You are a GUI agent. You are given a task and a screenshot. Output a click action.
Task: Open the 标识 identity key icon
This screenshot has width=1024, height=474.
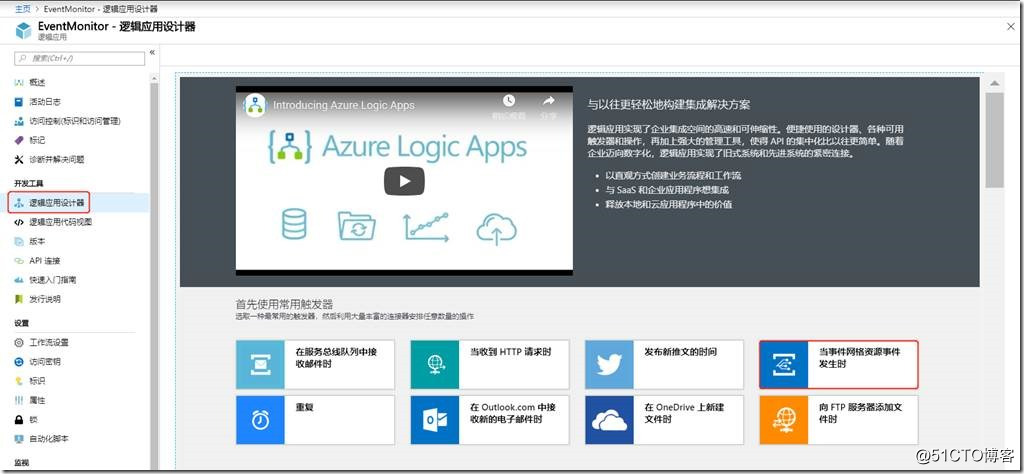[x=19, y=381]
